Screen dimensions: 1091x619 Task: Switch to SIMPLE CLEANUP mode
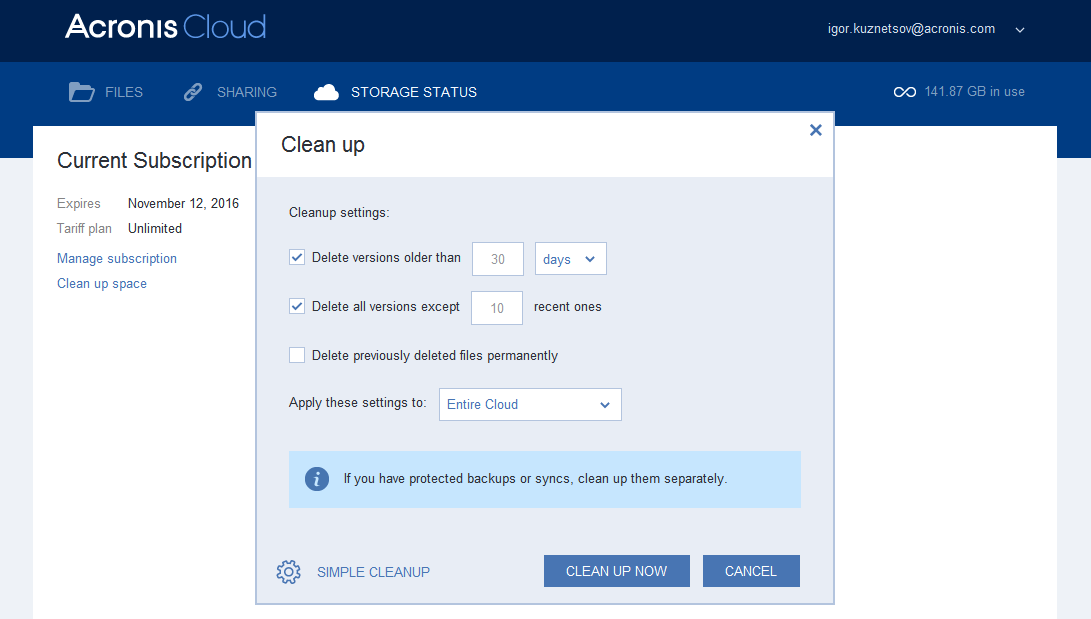pyautogui.click(x=373, y=572)
